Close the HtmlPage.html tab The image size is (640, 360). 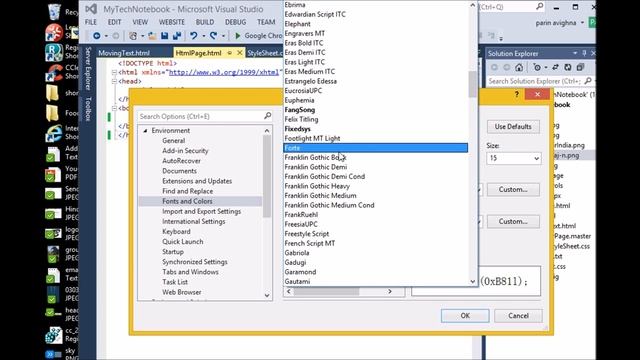[x=240, y=53]
